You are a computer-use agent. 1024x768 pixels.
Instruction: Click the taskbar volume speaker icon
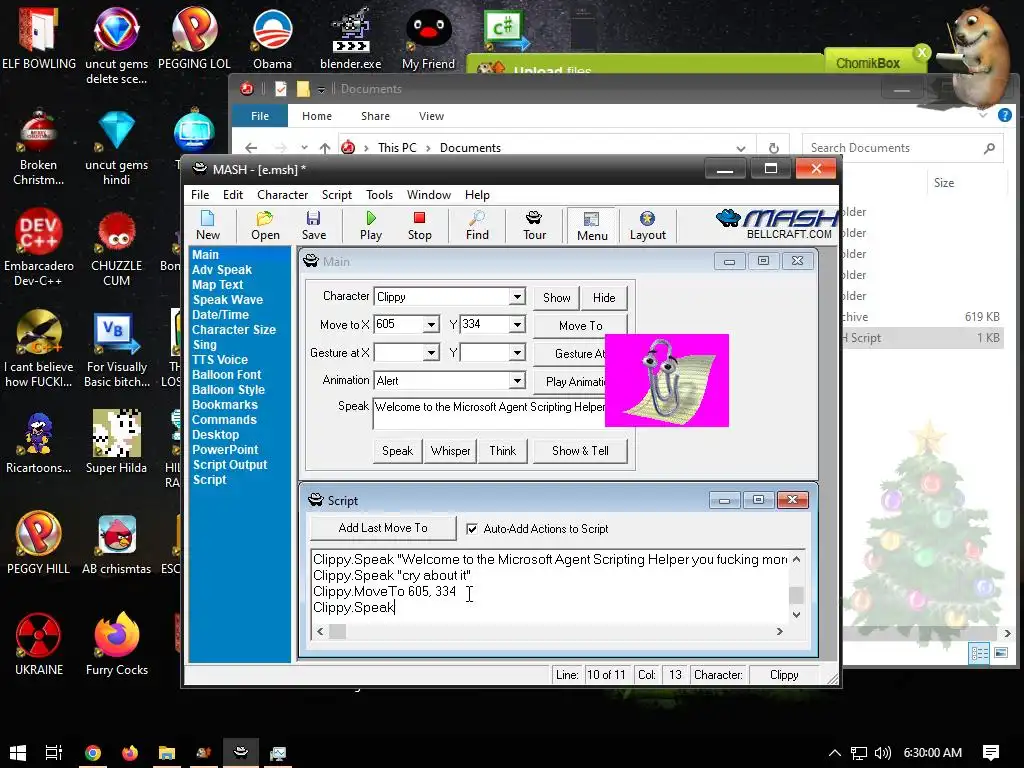(882, 753)
